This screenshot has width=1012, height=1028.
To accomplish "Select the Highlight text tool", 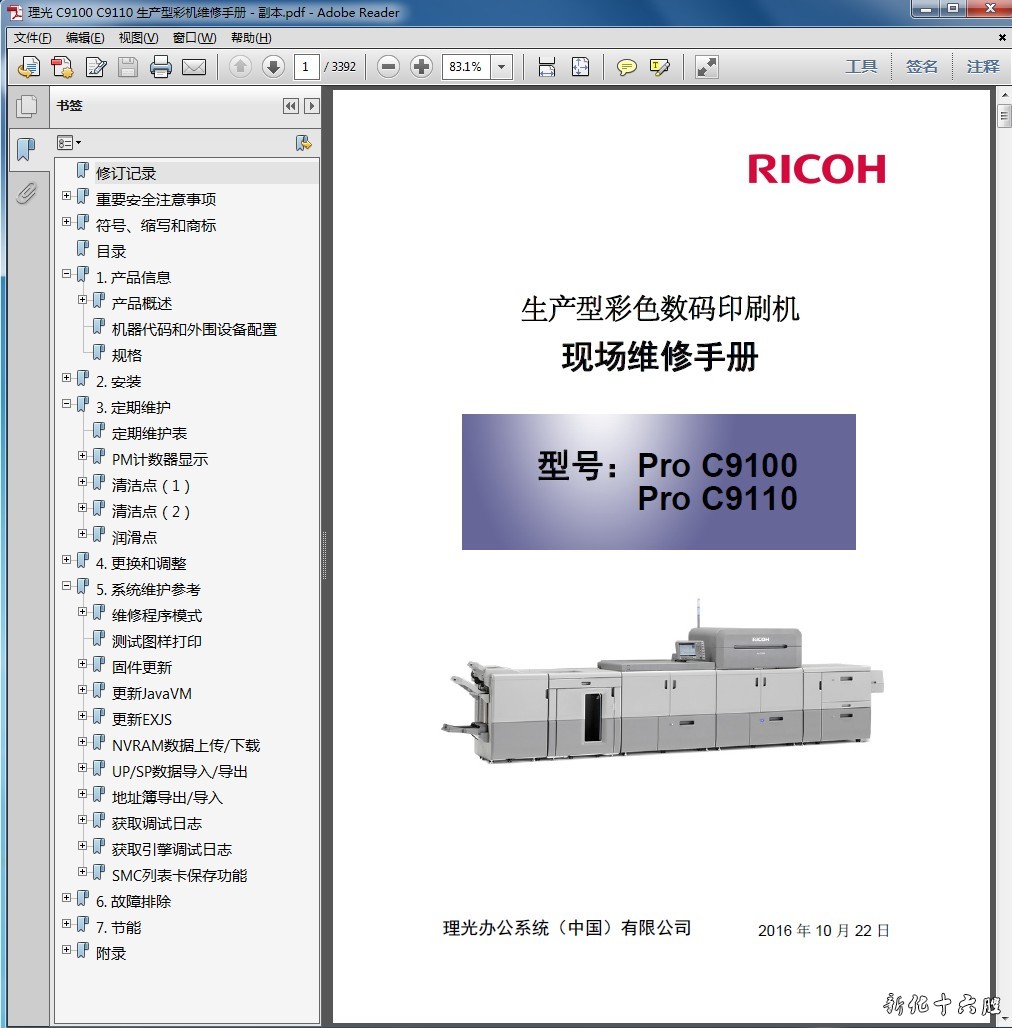I will point(659,67).
